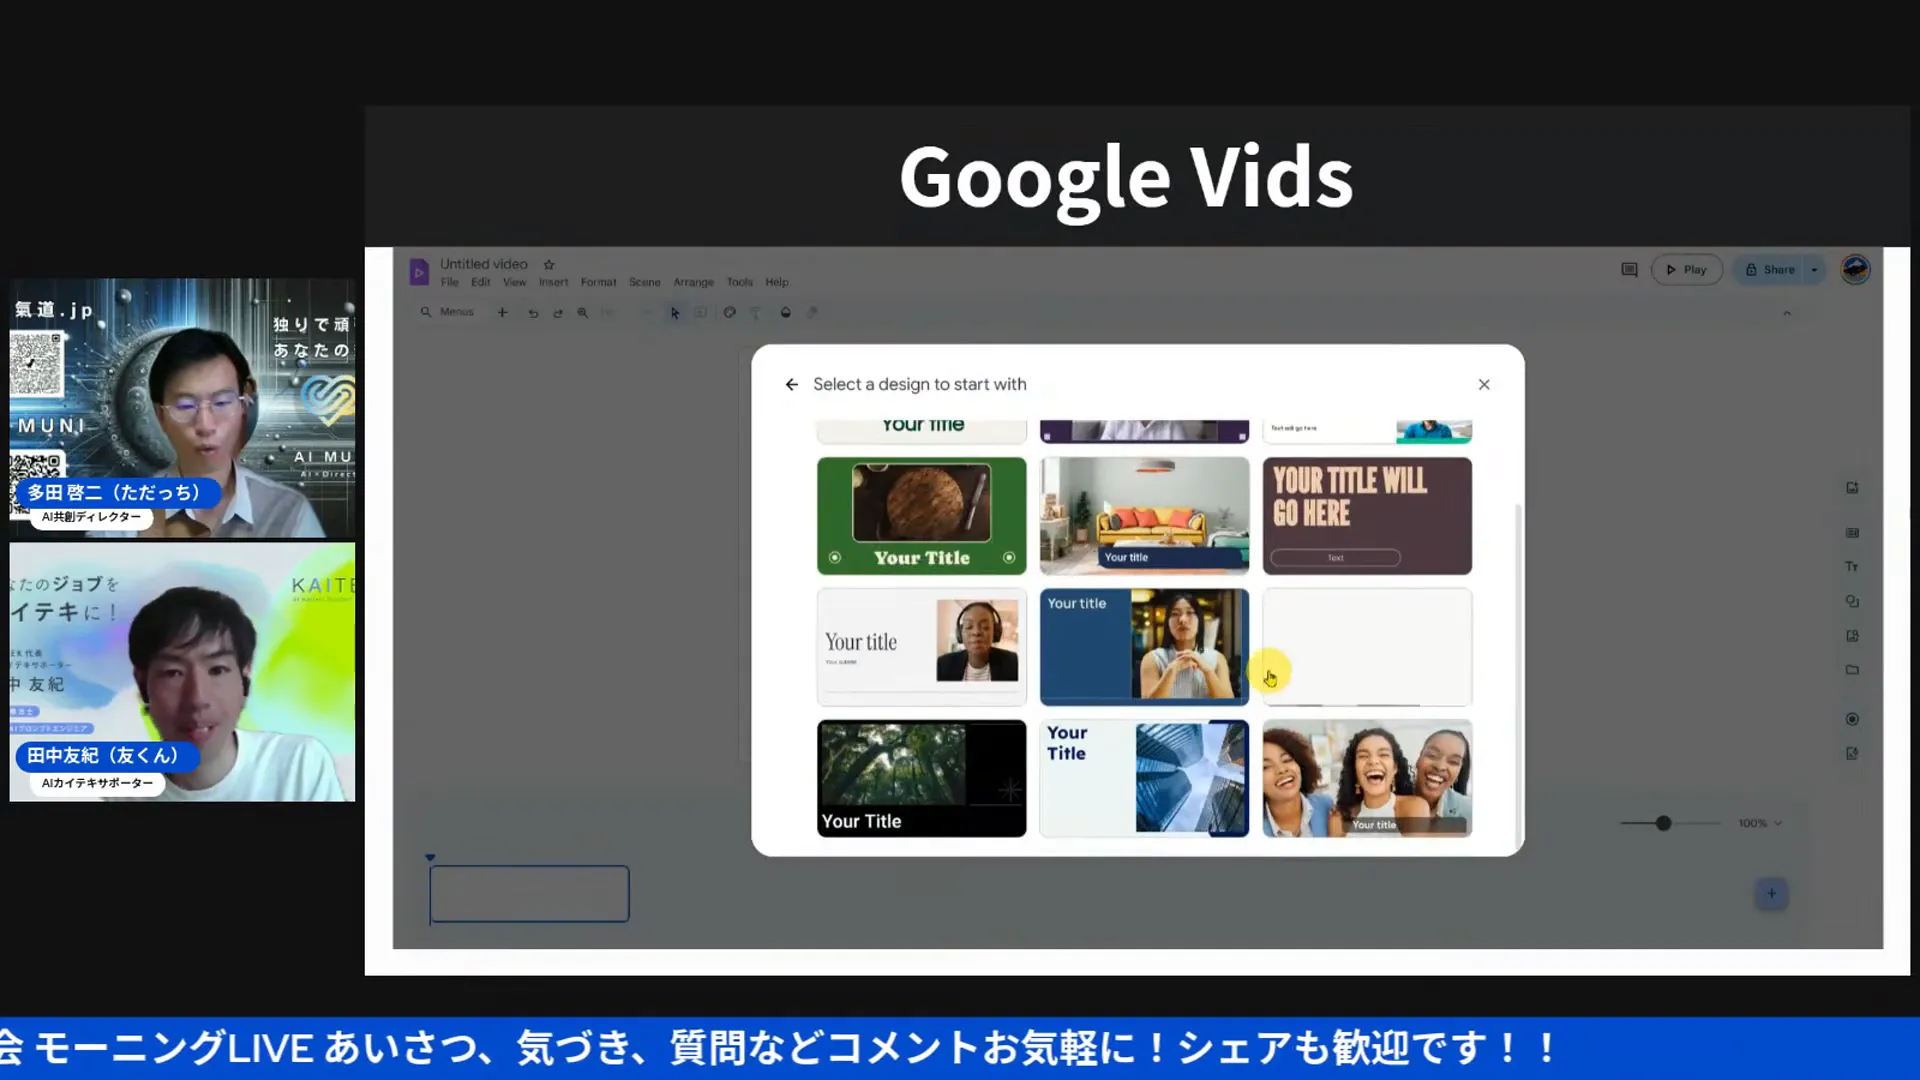Open the Help menu

point(777,282)
